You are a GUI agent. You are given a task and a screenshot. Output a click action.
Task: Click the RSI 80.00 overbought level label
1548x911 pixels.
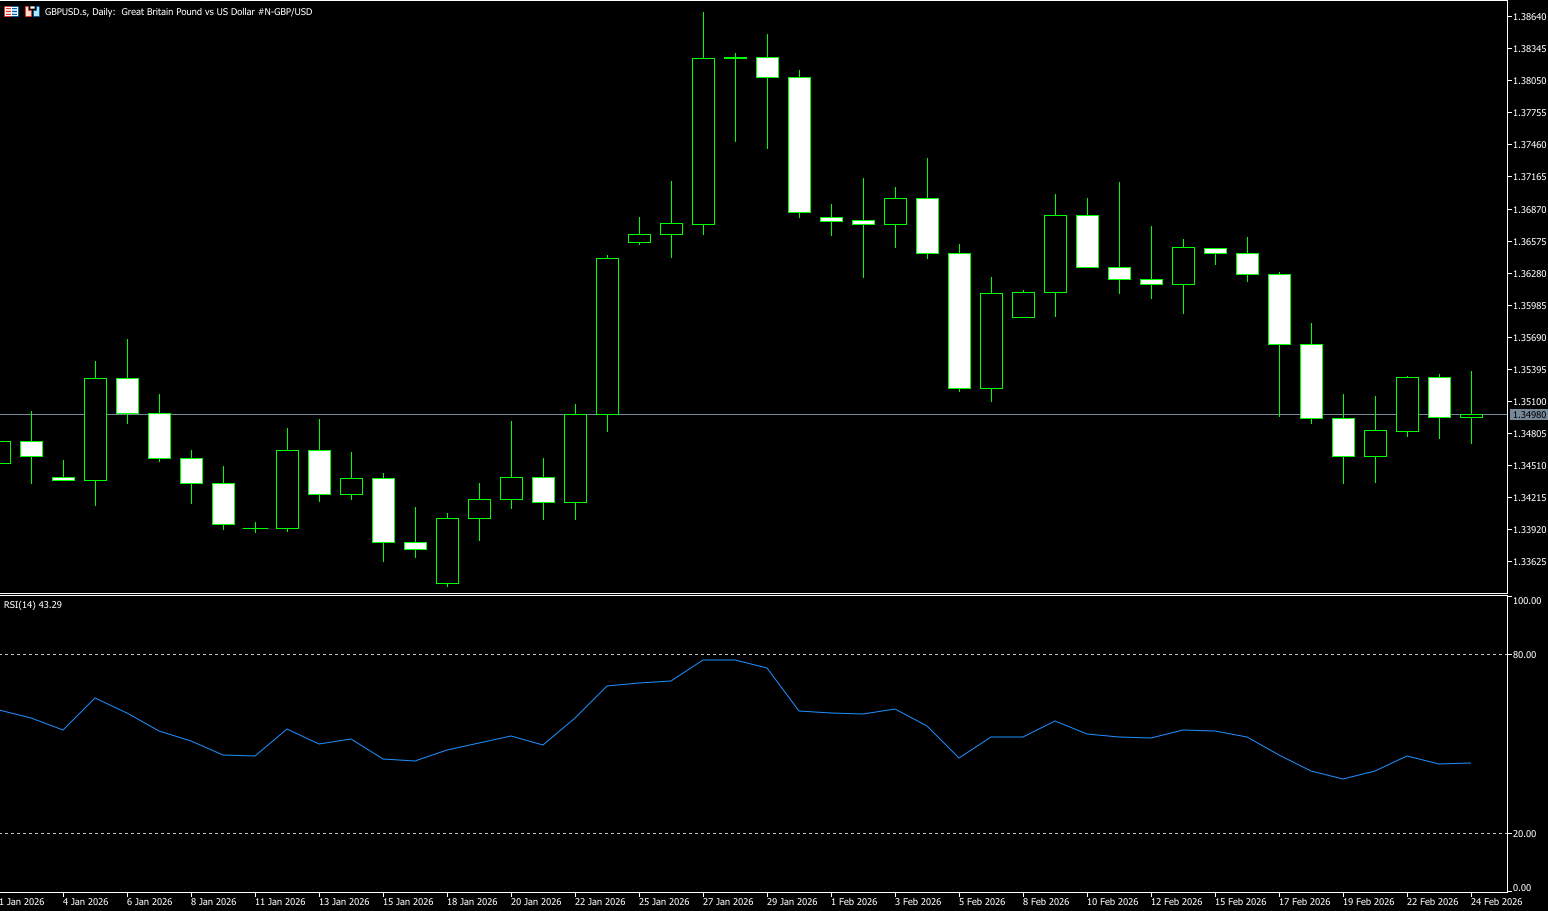(x=1525, y=655)
